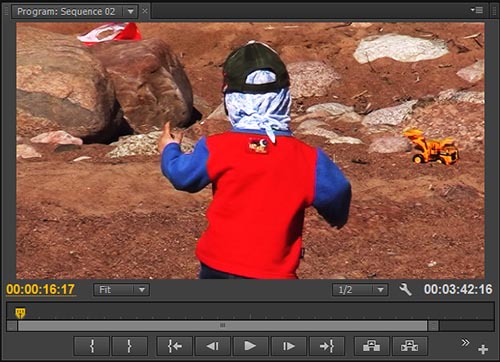Viewport: 500px width, 362px height.
Task: Open the panel menu in top-right corner
Action: coord(477,10)
